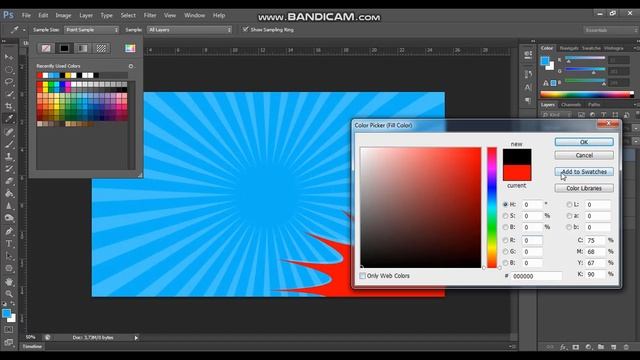Open the Window menu
This screenshot has width=640, height=360.
(194, 16)
